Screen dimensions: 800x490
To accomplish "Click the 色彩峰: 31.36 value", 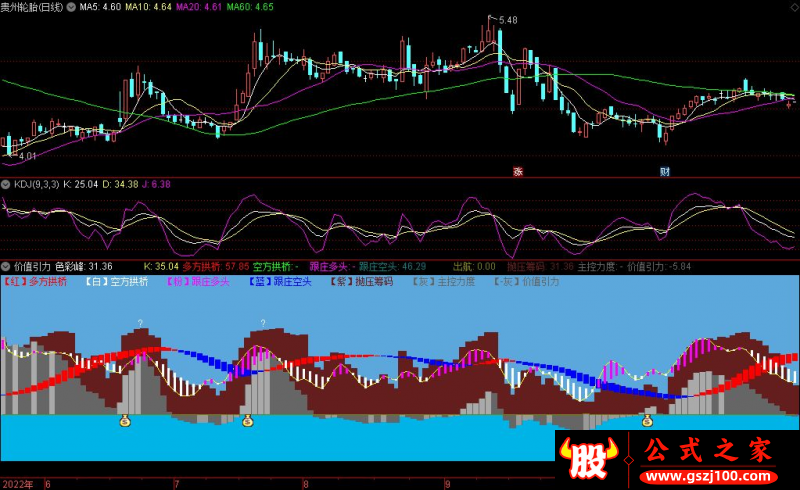I will pyautogui.click(x=84, y=266).
